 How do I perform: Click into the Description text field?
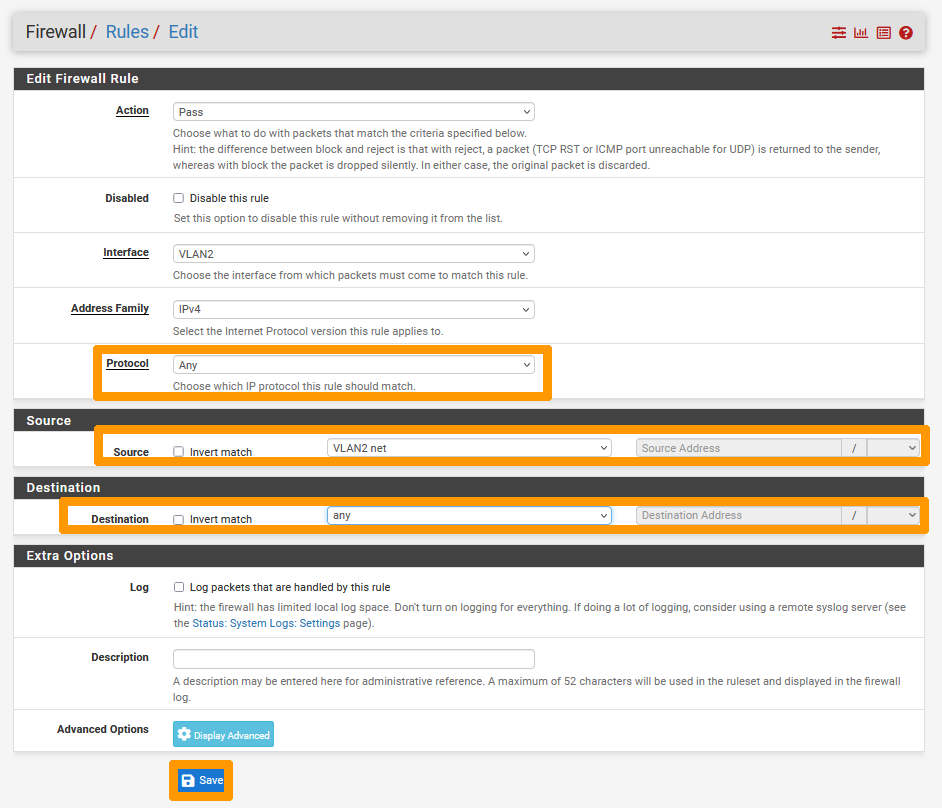[x=353, y=659]
